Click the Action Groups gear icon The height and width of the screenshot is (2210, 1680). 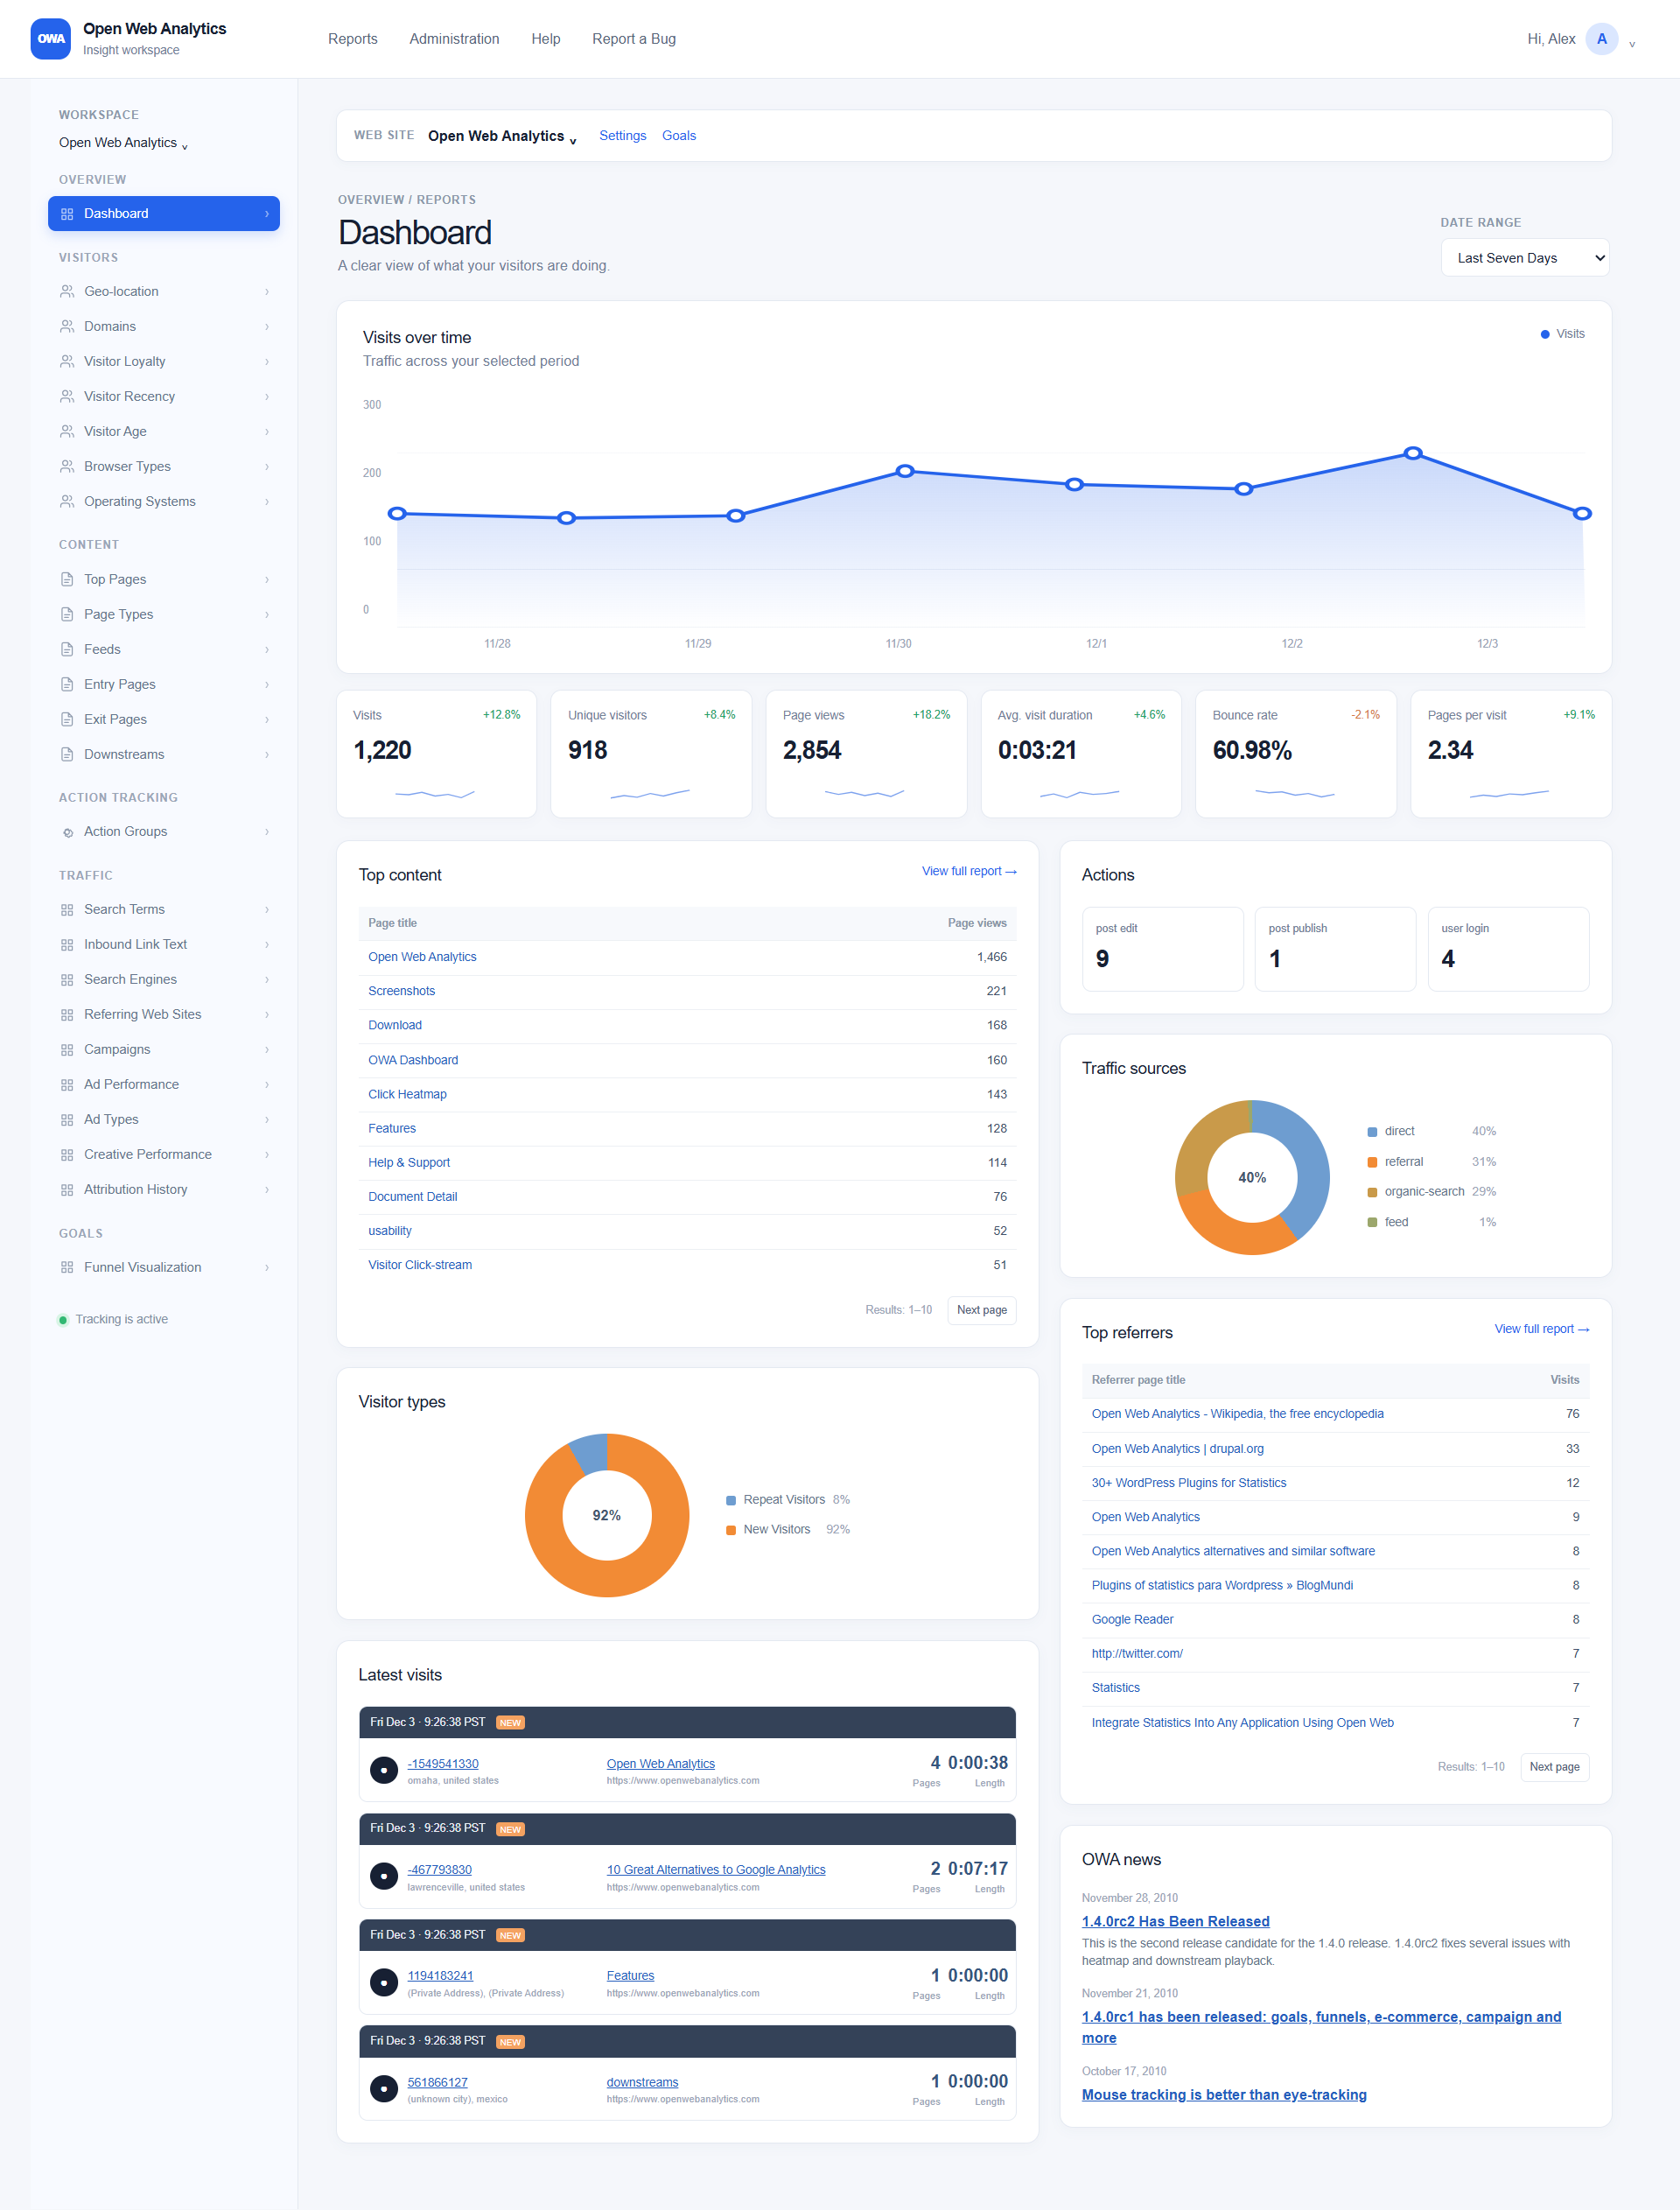(x=67, y=832)
